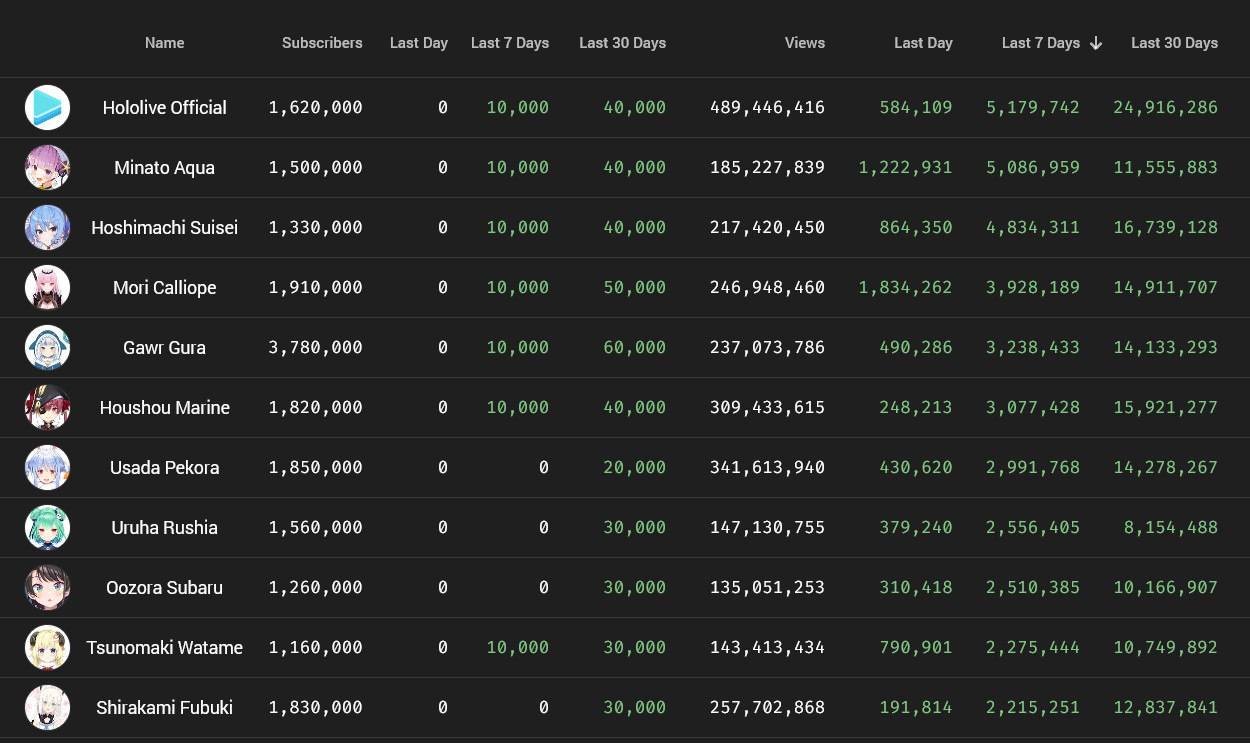Select total views 341,613,940
The height and width of the screenshot is (743, 1250).
pos(768,467)
